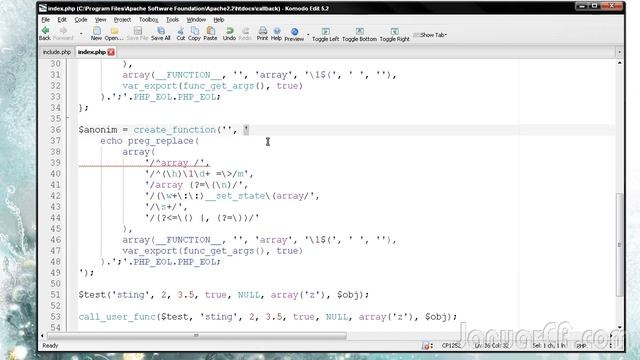Click var_export on line 47
The height and width of the screenshot is (360, 640).
coord(150,251)
